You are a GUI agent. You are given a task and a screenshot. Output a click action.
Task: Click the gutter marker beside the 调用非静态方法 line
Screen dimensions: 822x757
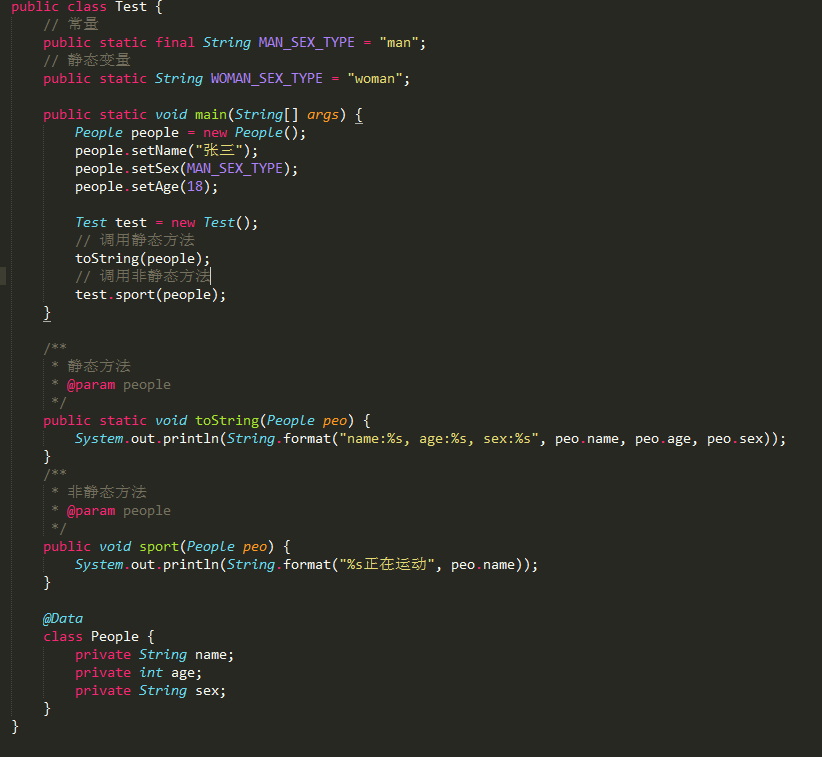point(4,276)
